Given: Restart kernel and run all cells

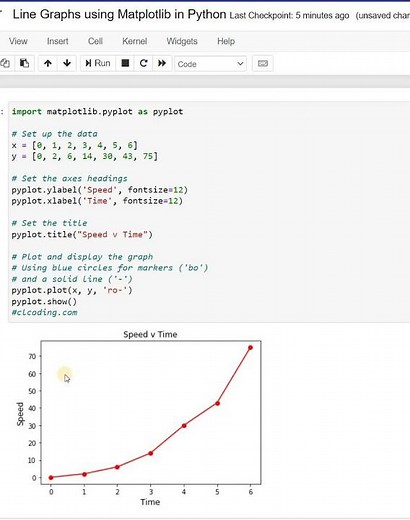Looking at the screenshot, I should (x=162, y=63).
